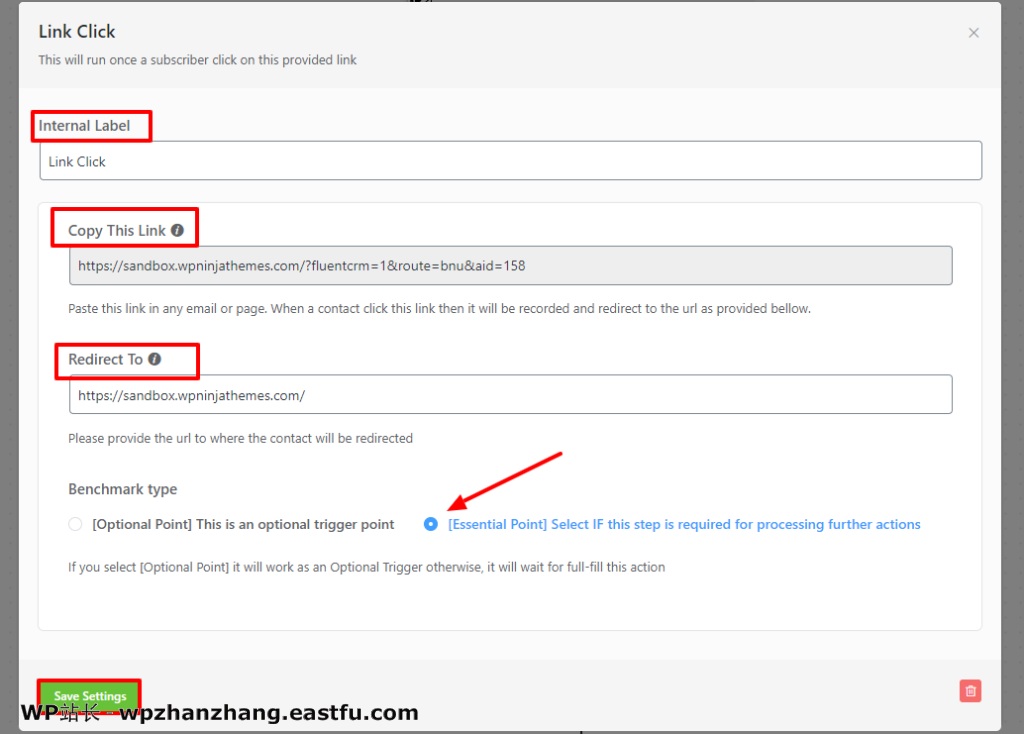
Task: Click the 'If you select [Optional Point]' note
Action: (366, 567)
